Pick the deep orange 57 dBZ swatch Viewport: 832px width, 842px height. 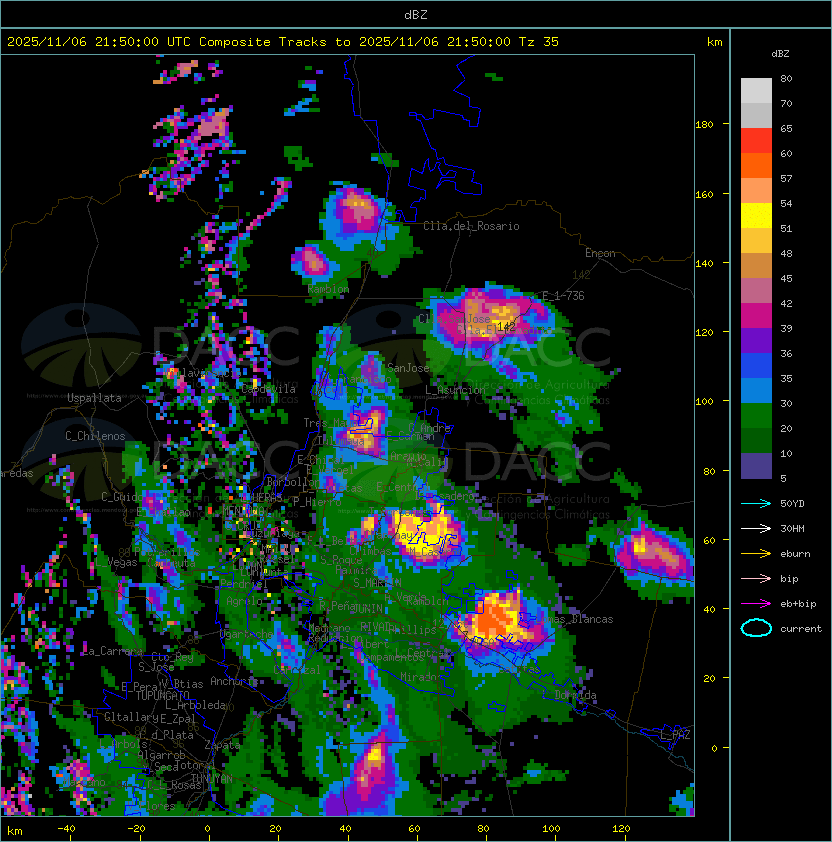[x=756, y=166]
